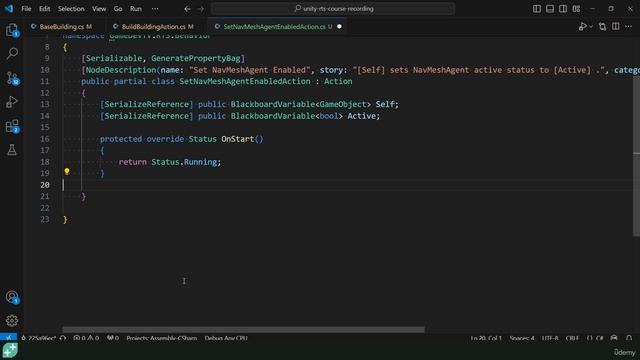Click line number 22 in the gutter
Viewport: 640px width, 360px height.
45,208
